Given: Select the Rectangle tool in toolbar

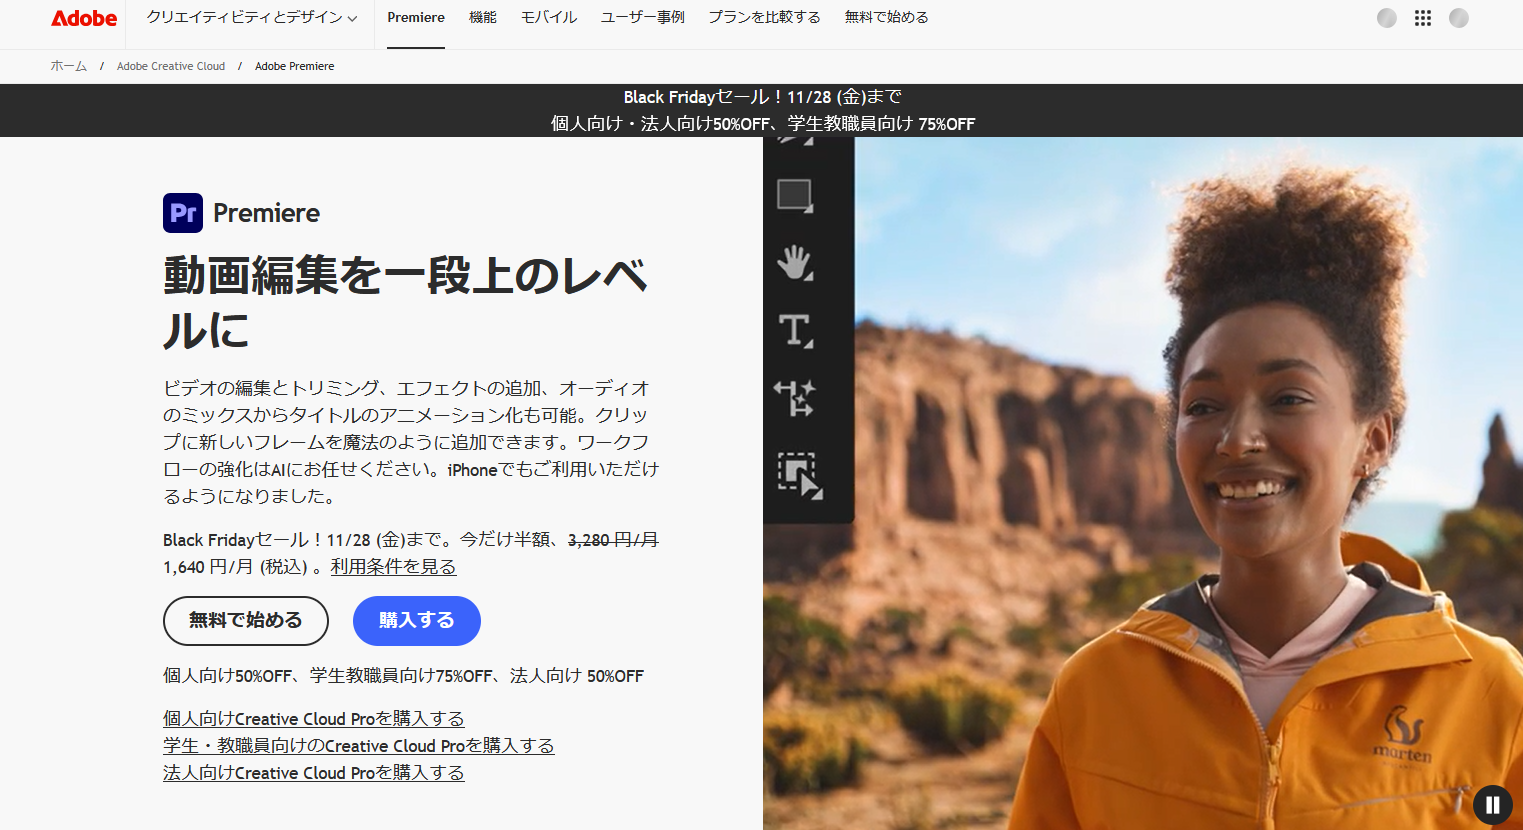Looking at the screenshot, I should (795, 195).
